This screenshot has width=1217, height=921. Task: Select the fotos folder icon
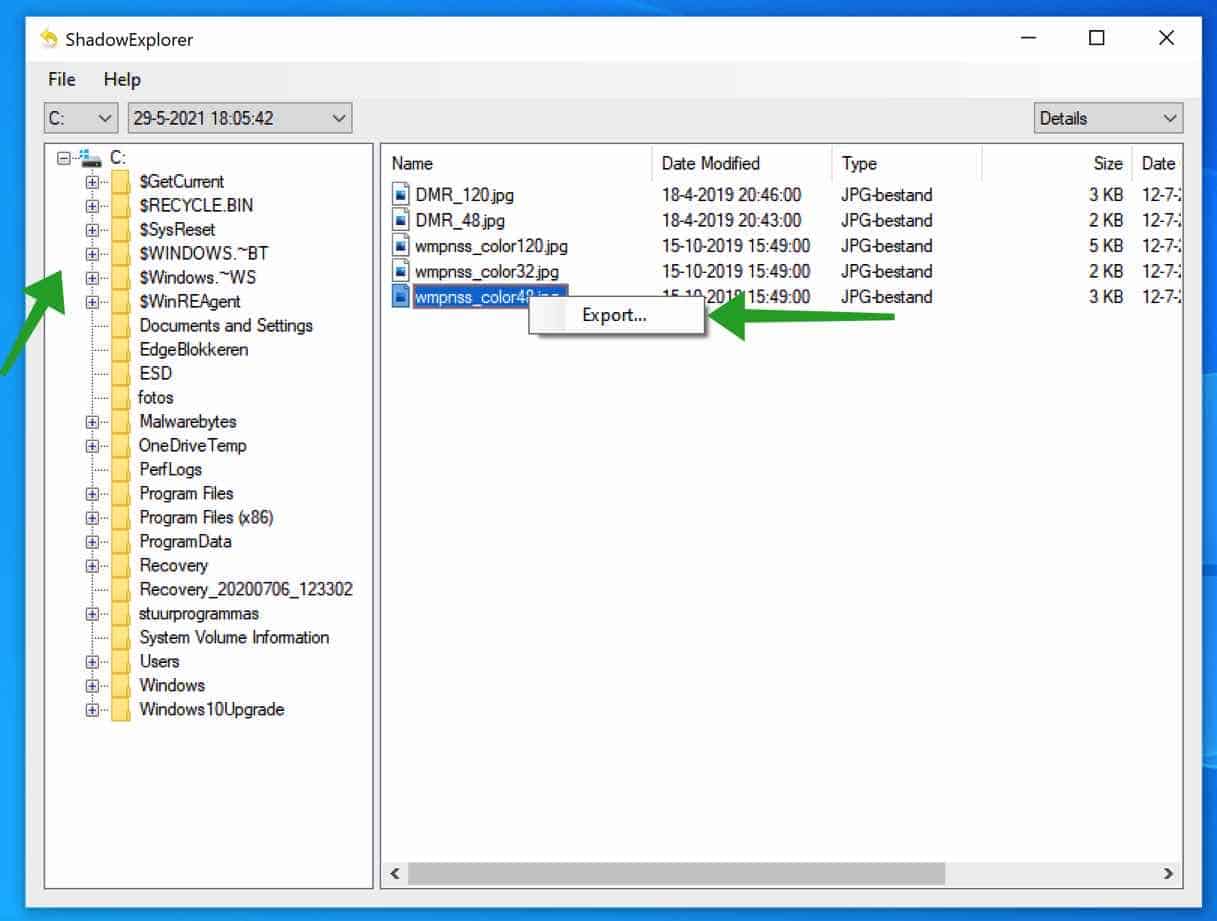(x=121, y=397)
